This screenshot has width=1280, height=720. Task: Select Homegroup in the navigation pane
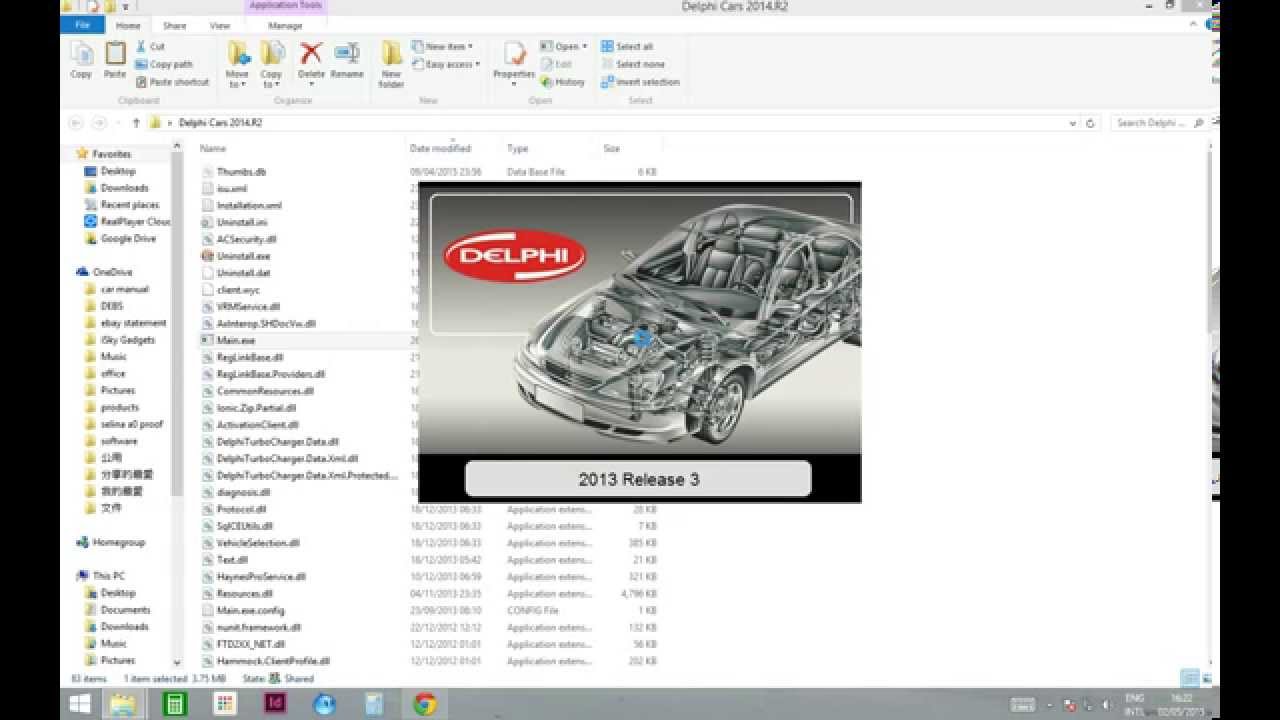pos(118,542)
